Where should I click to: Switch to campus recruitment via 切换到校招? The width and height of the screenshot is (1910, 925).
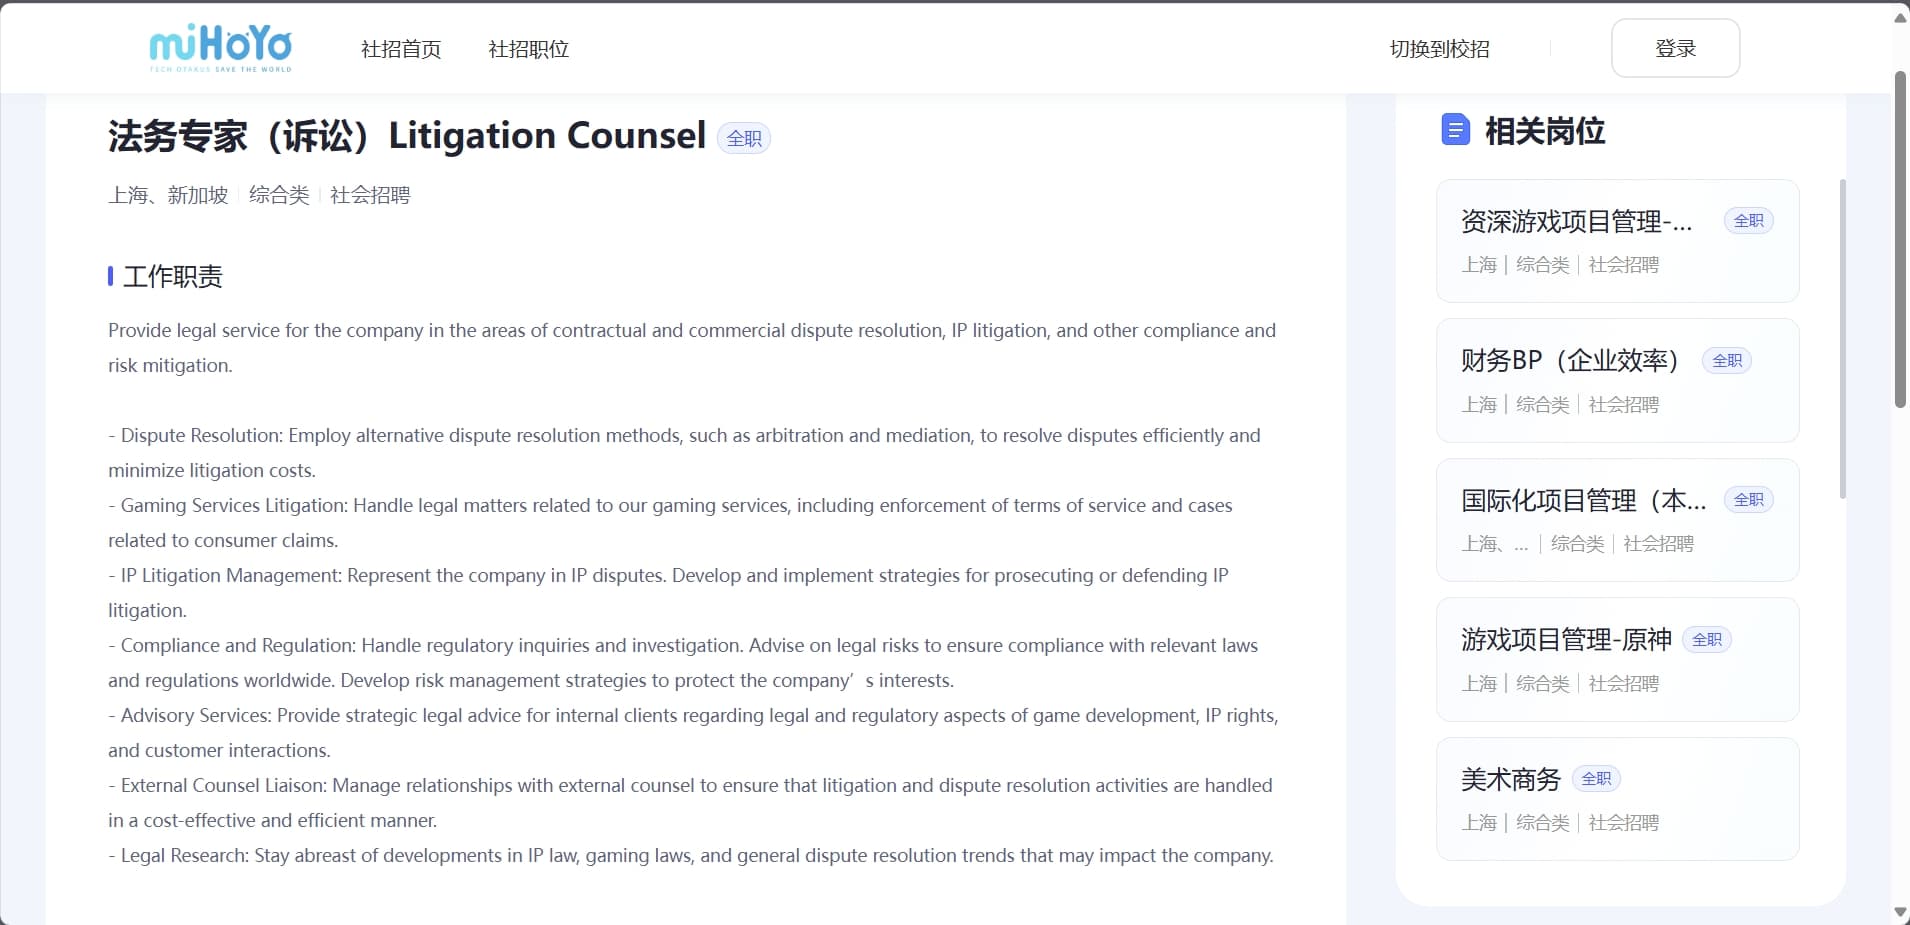[1439, 49]
